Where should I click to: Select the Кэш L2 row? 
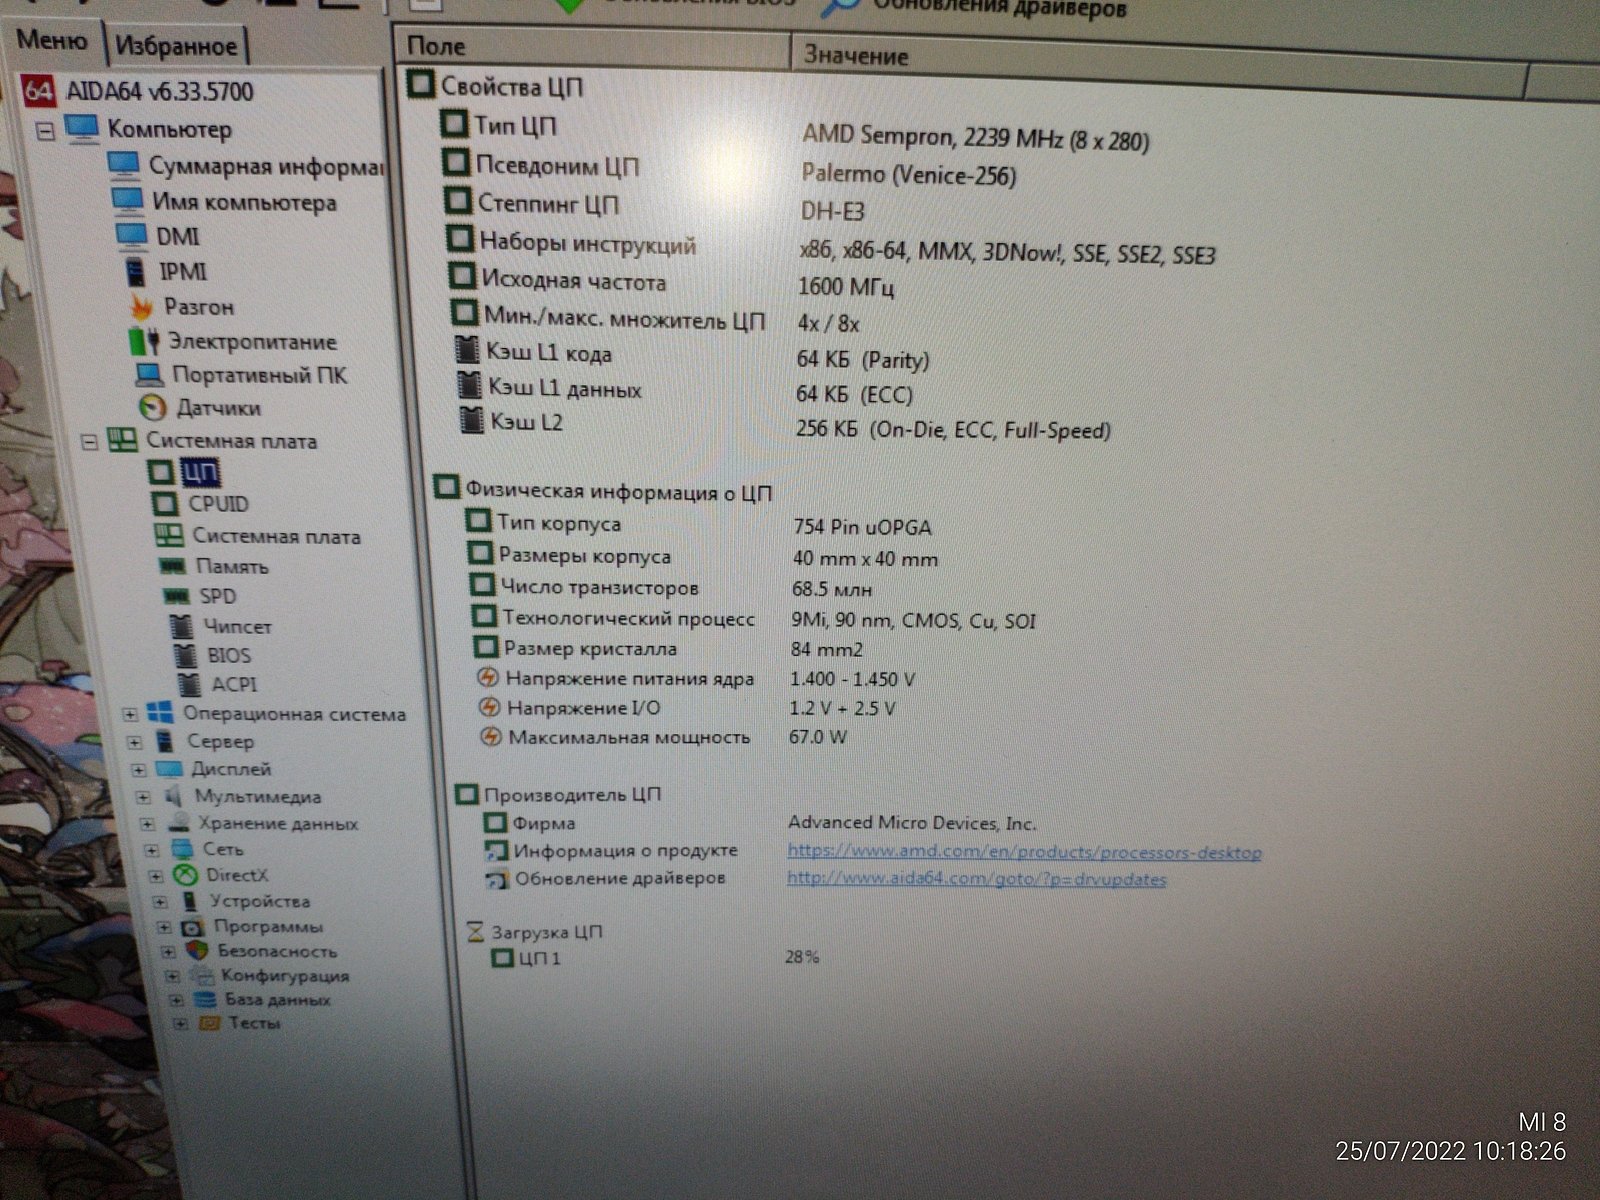(x=785, y=425)
